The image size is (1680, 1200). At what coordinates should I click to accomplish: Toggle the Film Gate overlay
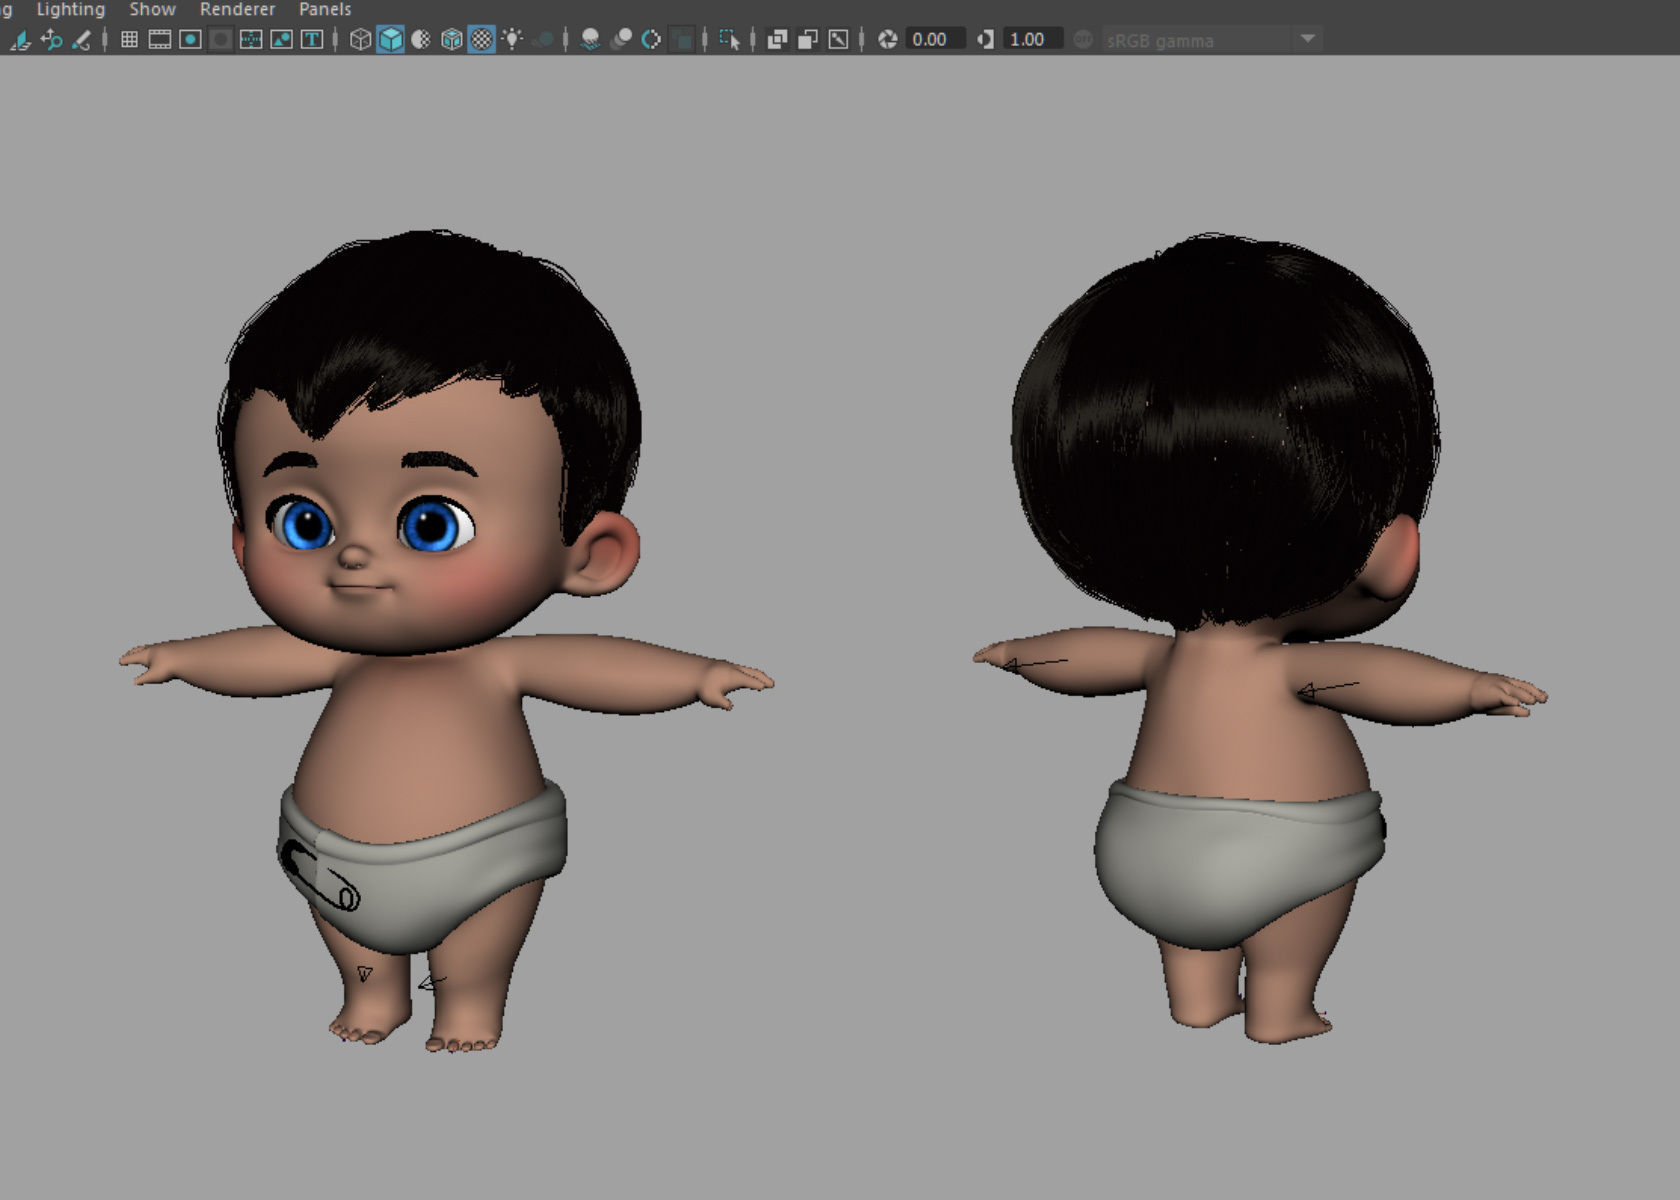(160, 39)
